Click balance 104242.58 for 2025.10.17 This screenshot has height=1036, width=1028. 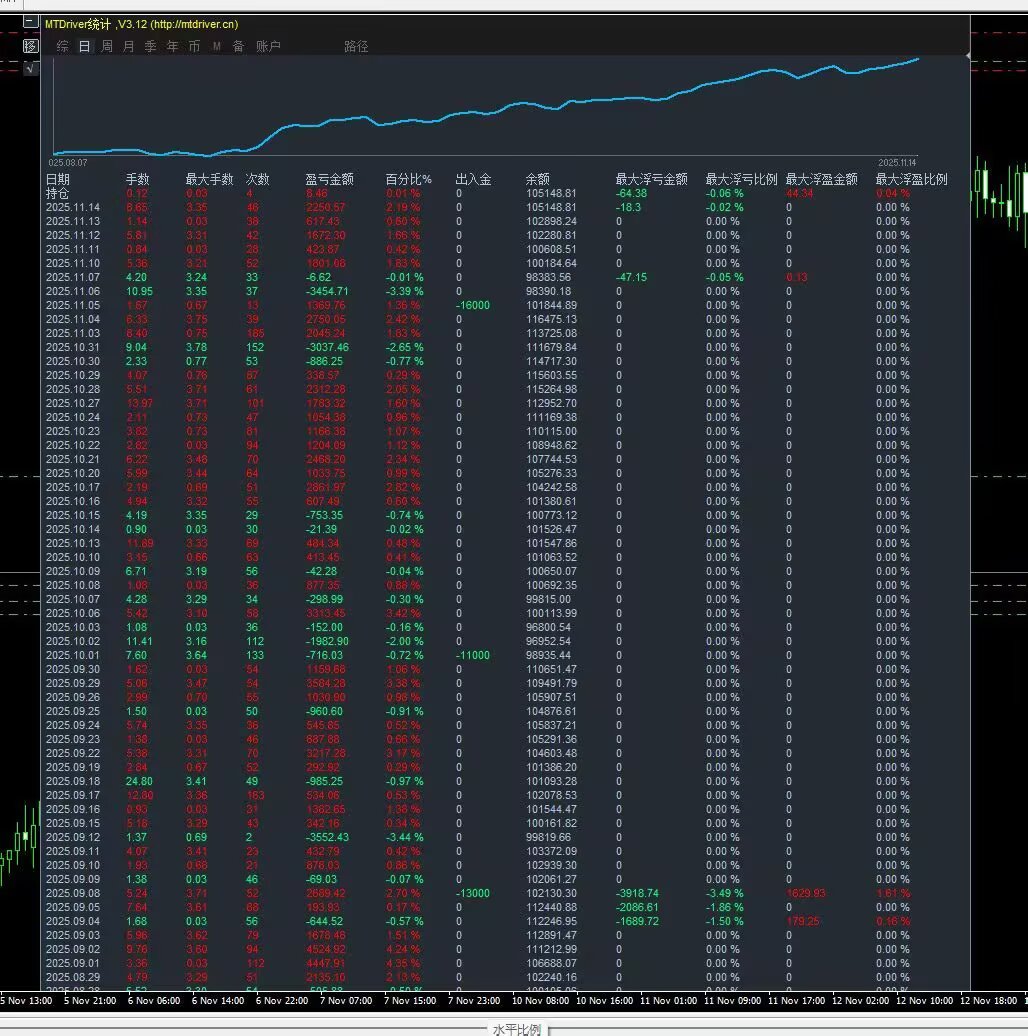(x=551, y=487)
